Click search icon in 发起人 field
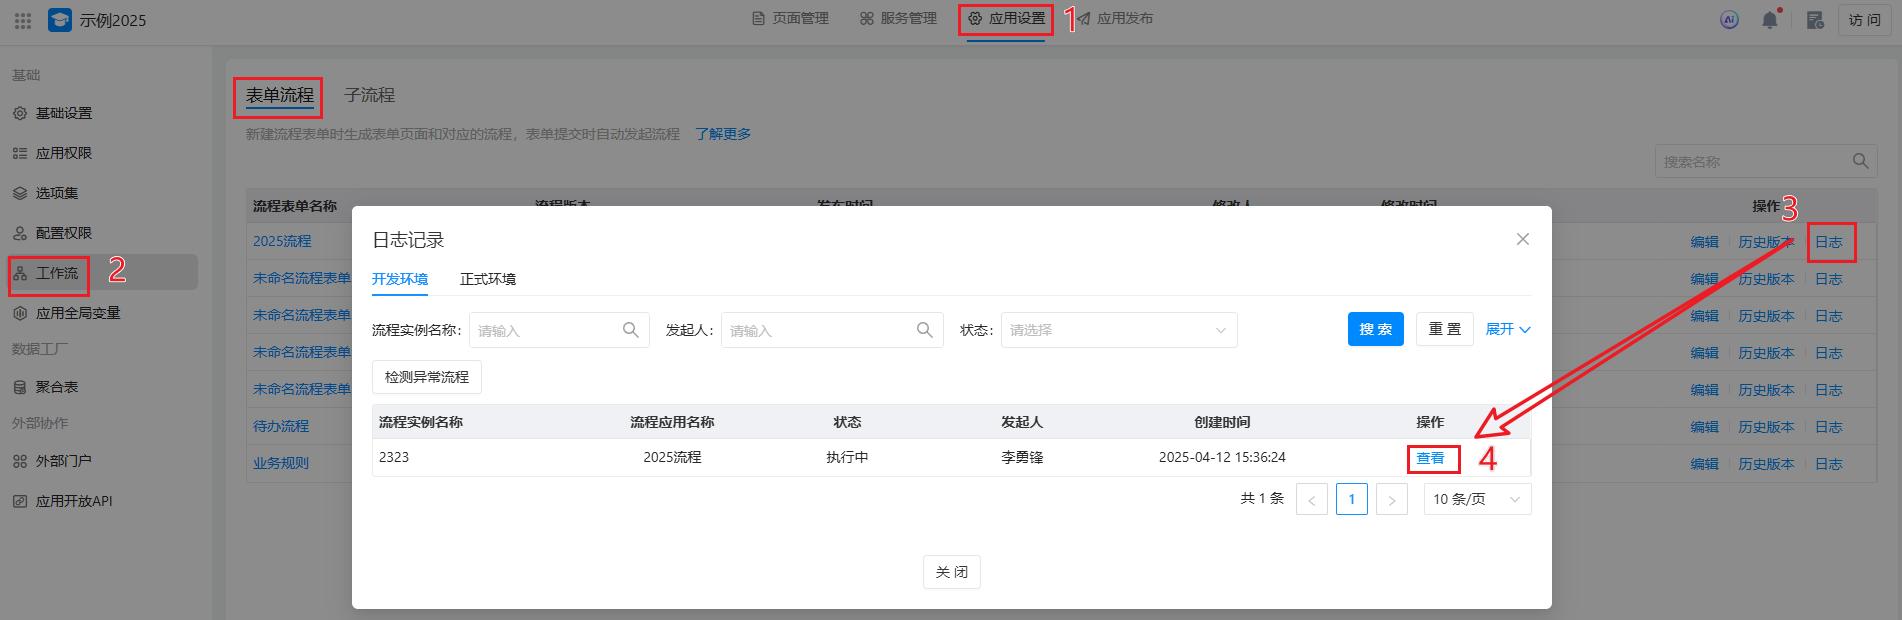 coord(924,330)
